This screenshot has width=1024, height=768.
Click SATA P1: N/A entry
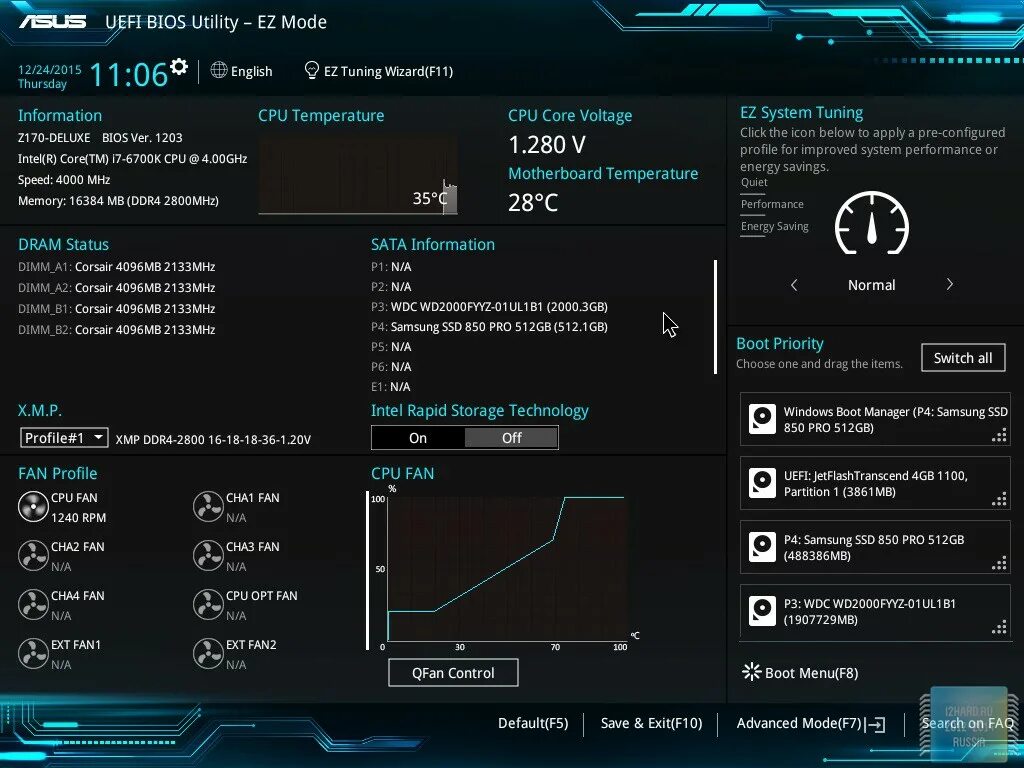pyautogui.click(x=391, y=266)
